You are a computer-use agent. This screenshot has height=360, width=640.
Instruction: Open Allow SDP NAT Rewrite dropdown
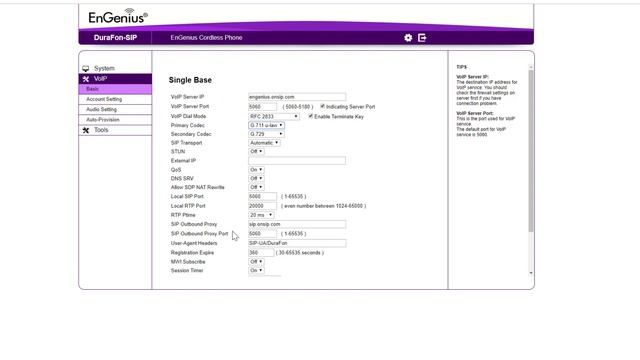coord(256,187)
